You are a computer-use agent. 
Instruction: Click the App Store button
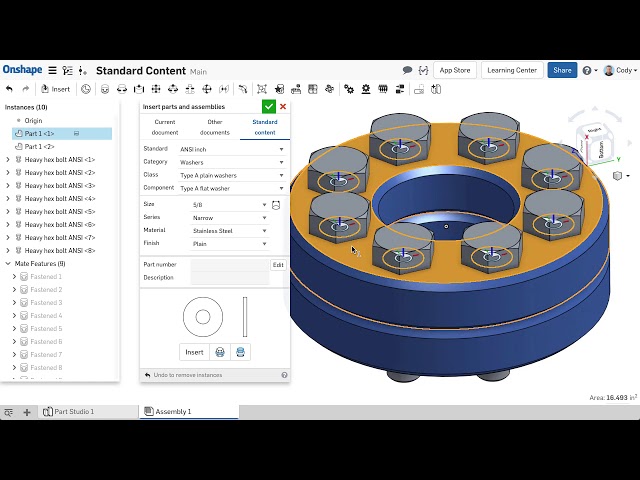[455, 70]
